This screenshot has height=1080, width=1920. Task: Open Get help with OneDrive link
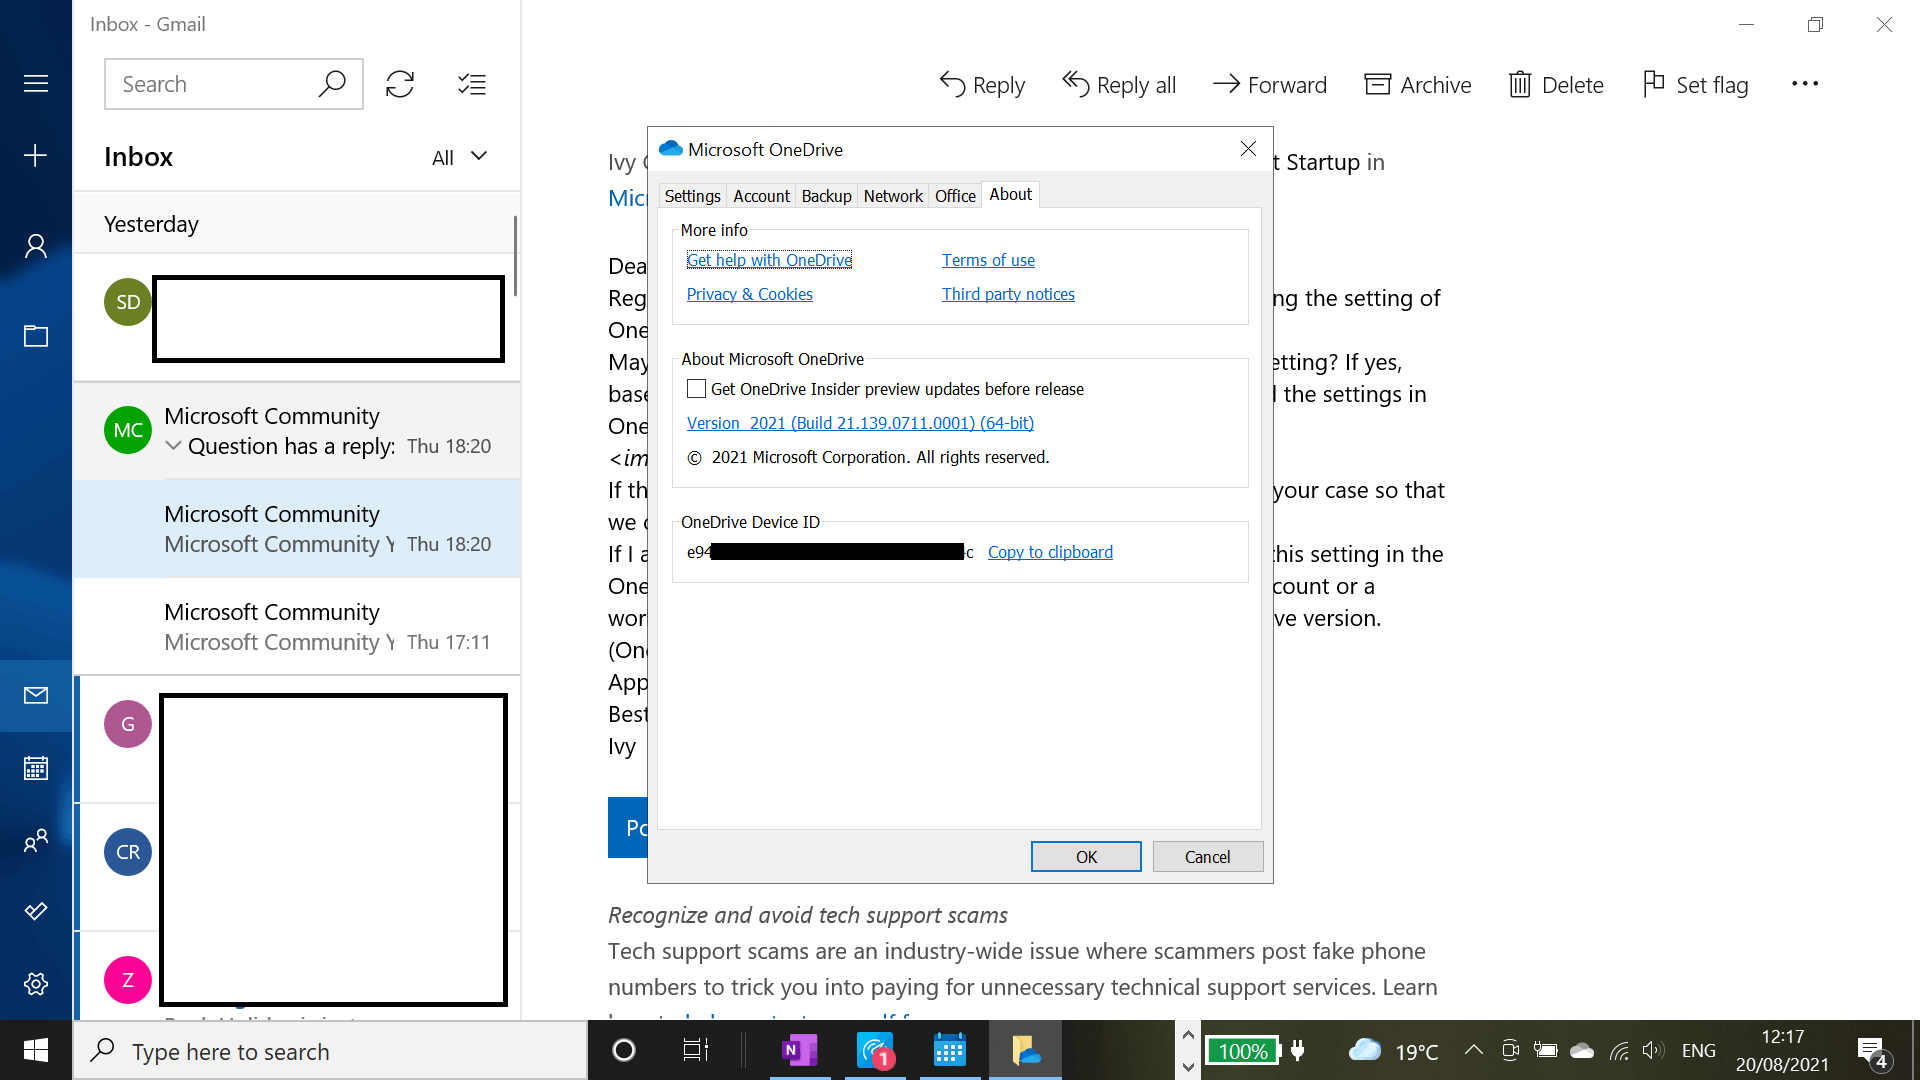(x=767, y=258)
